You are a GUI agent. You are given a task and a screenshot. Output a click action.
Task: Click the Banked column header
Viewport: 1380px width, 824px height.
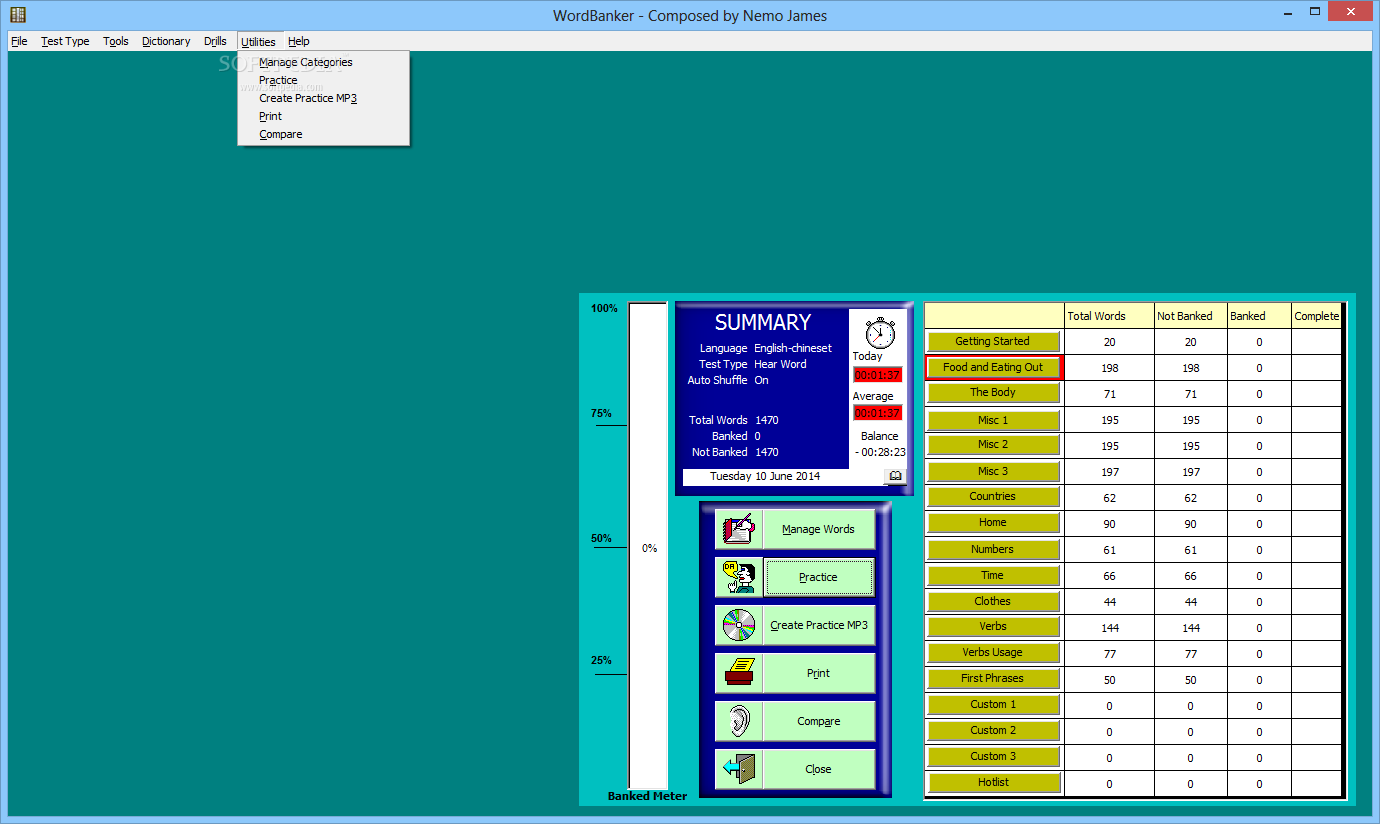(x=1259, y=316)
